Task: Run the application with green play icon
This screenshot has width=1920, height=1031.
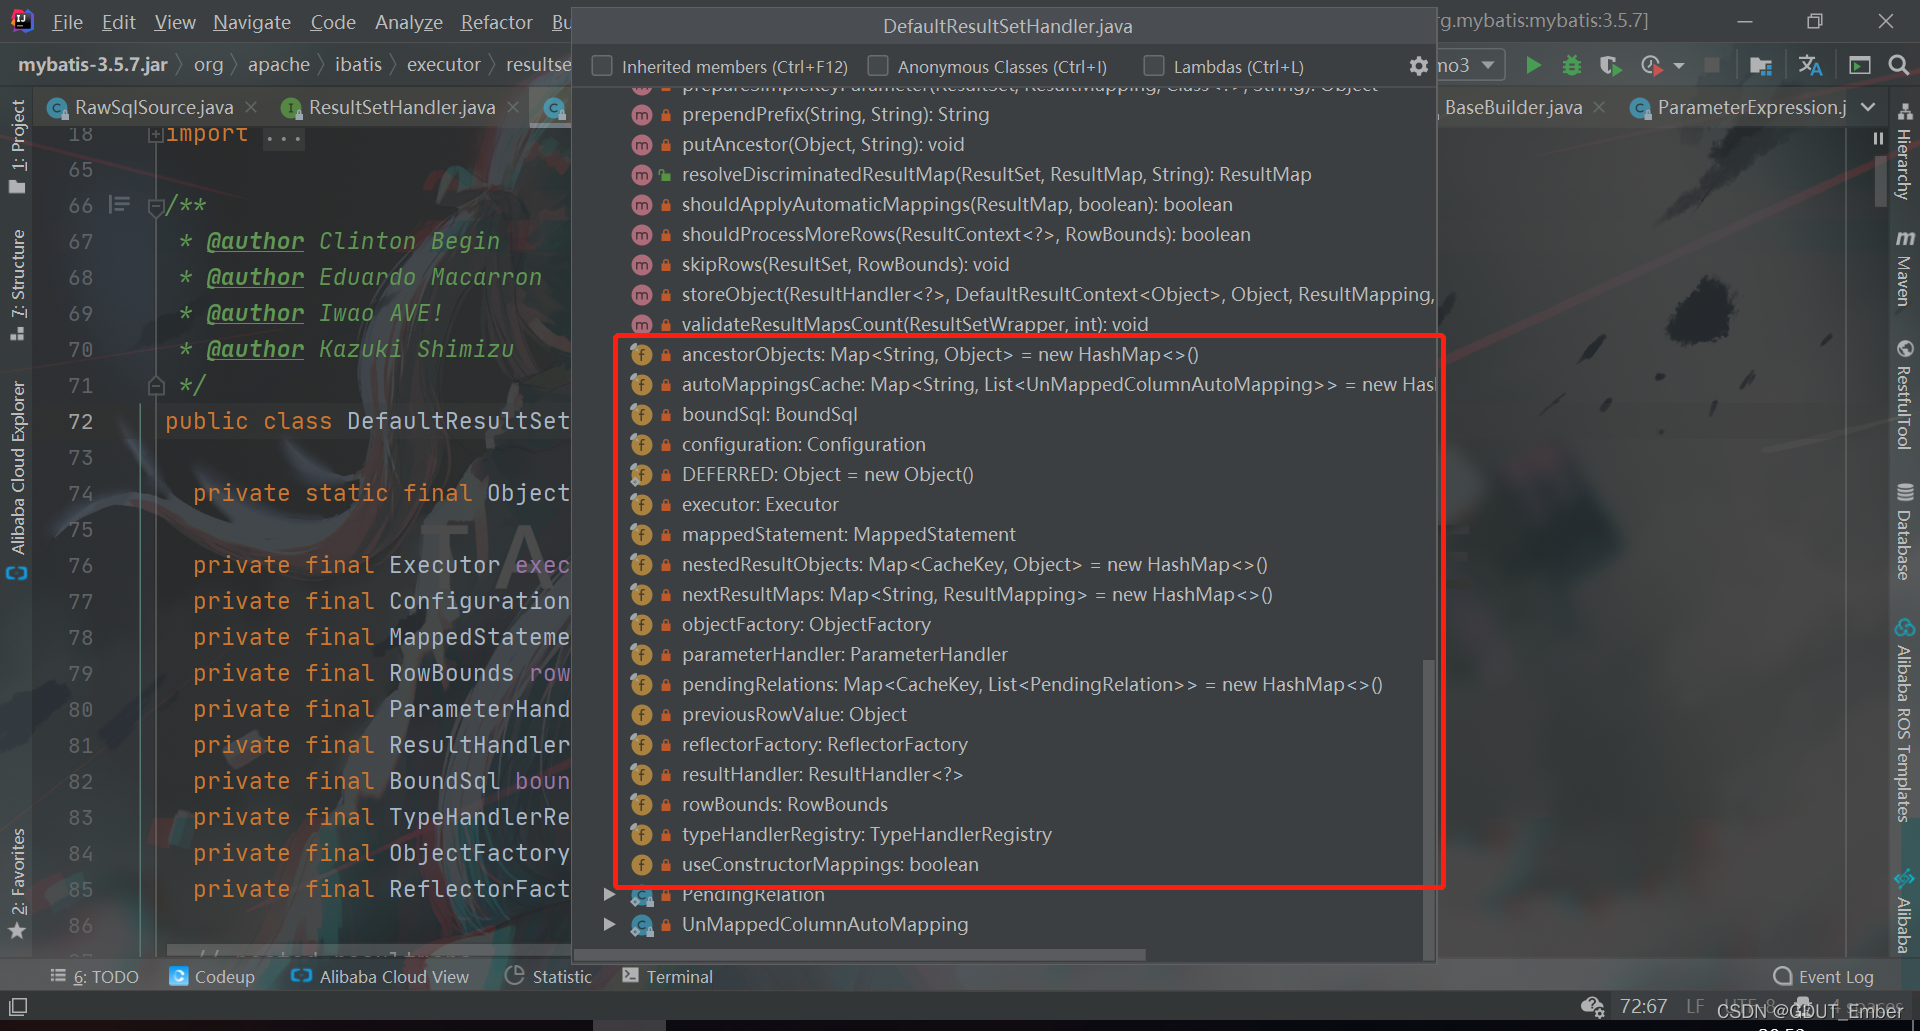Action: [x=1533, y=66]
